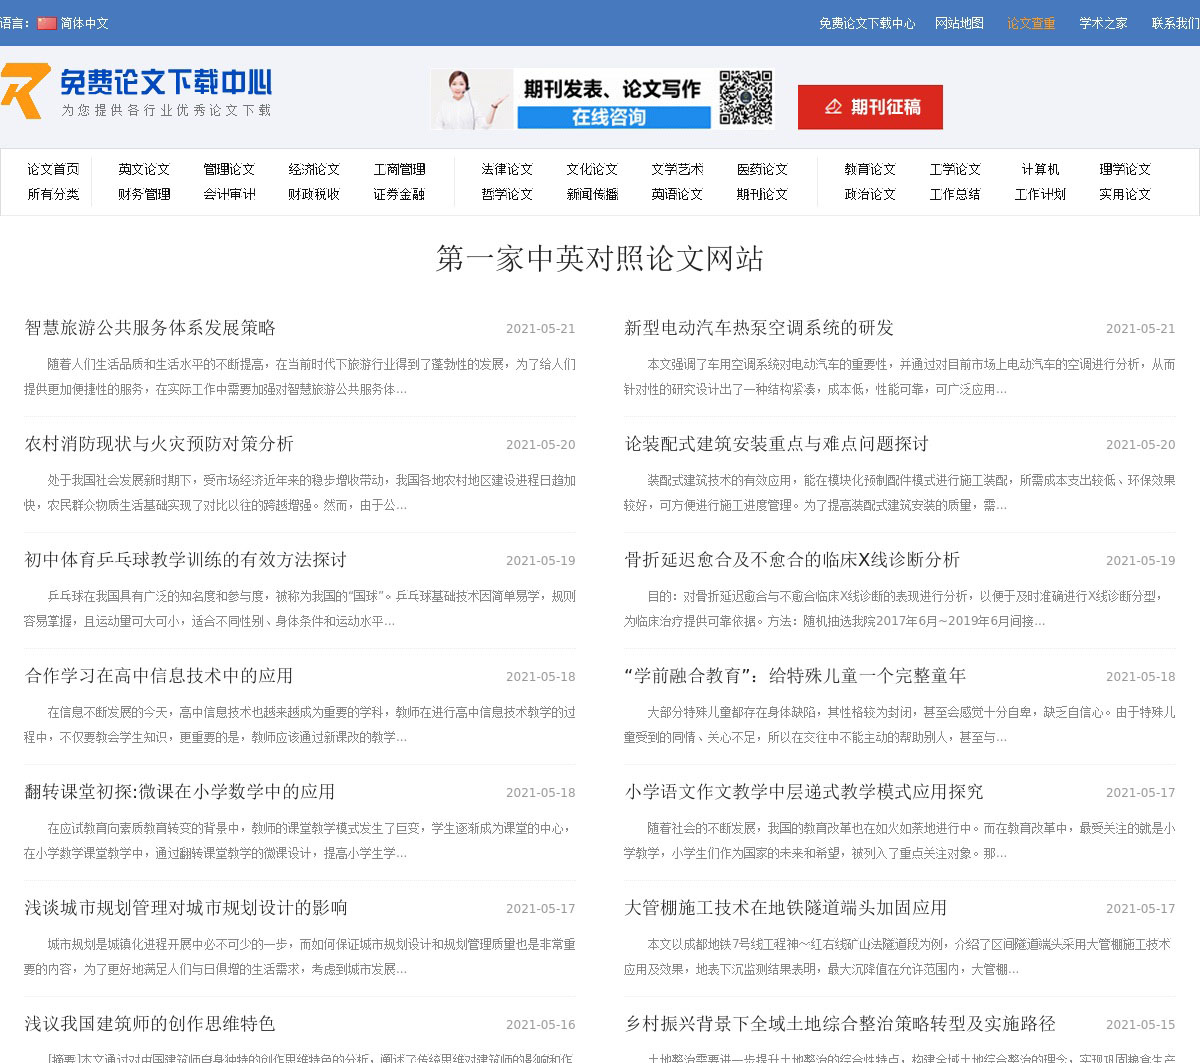The image size is (1200, 1063).
Task: Open the 法律论文 category
Action: [x=507, y=169]
